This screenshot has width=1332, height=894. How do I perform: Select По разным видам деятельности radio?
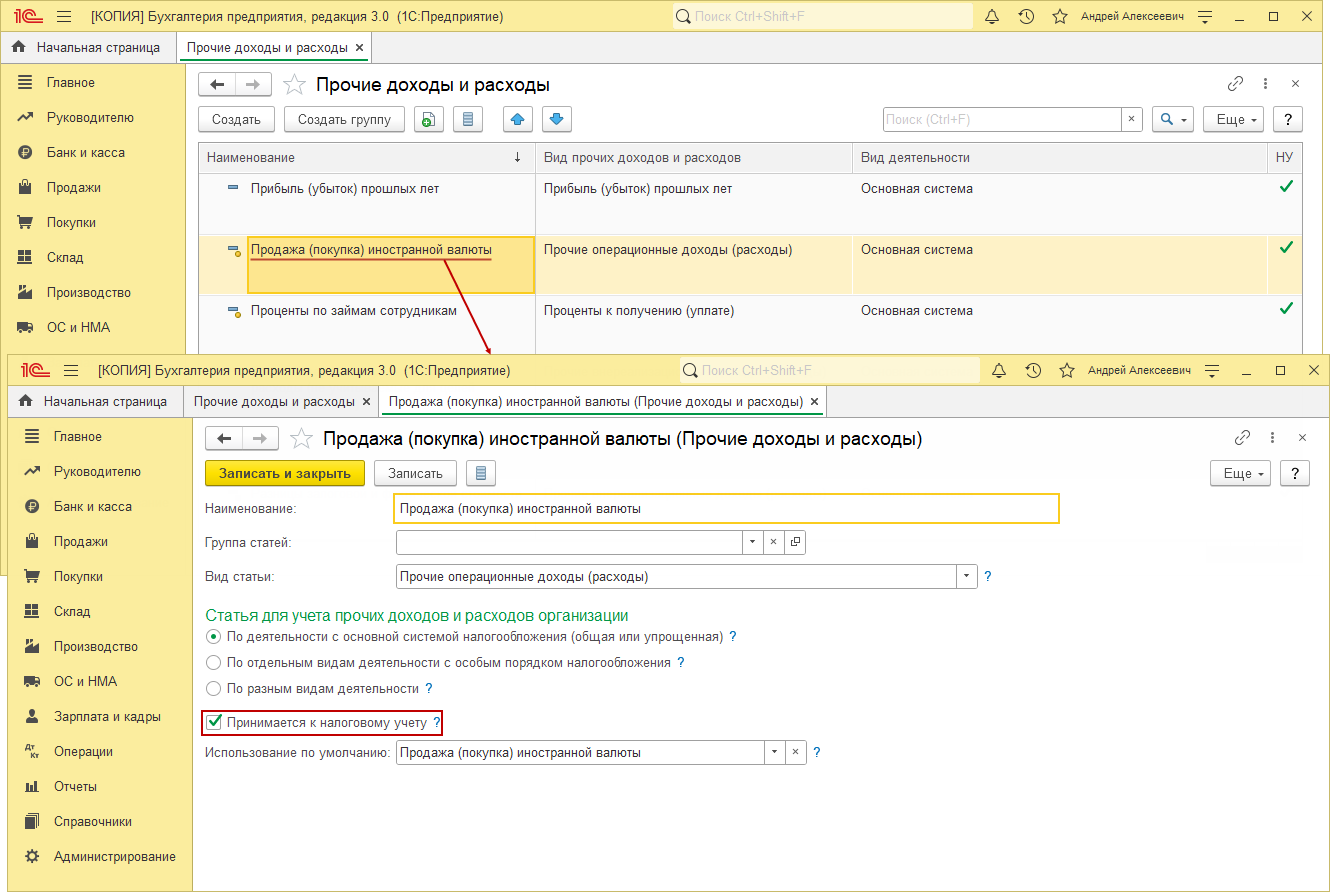tap(213, 688)
